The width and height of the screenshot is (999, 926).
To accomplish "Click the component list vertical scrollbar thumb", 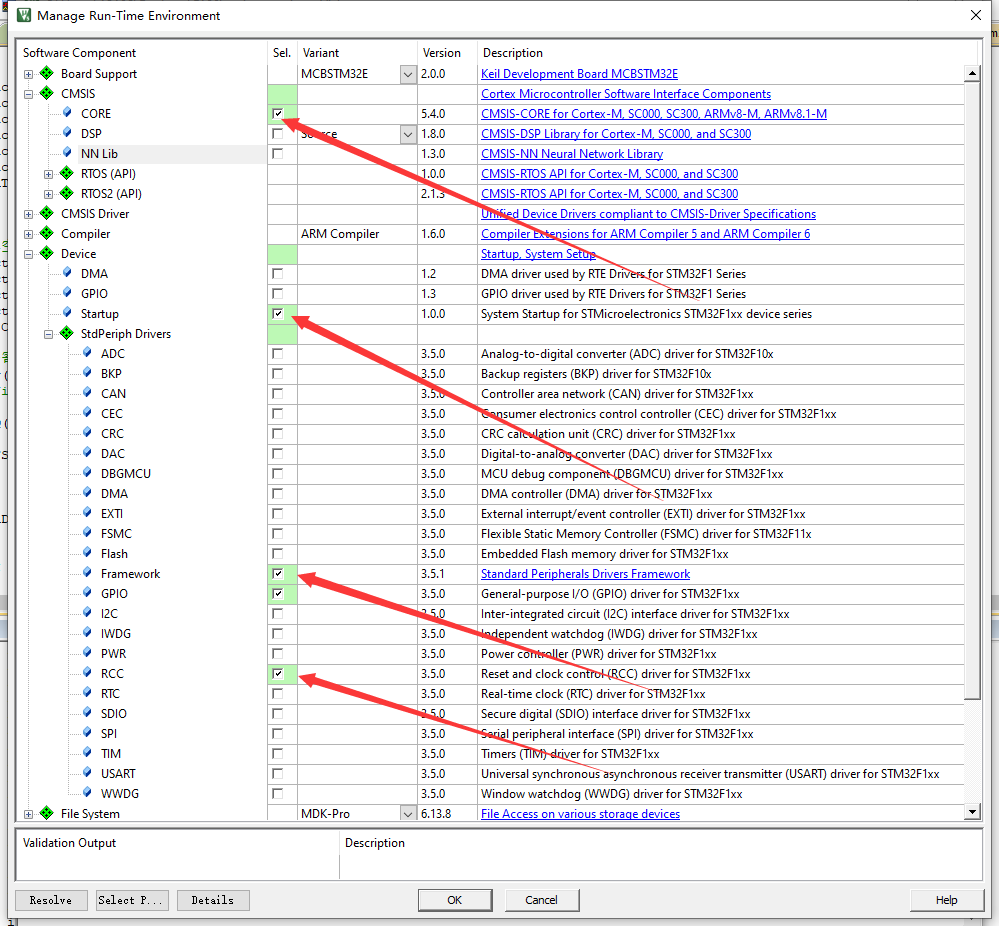I will (972, 390).
